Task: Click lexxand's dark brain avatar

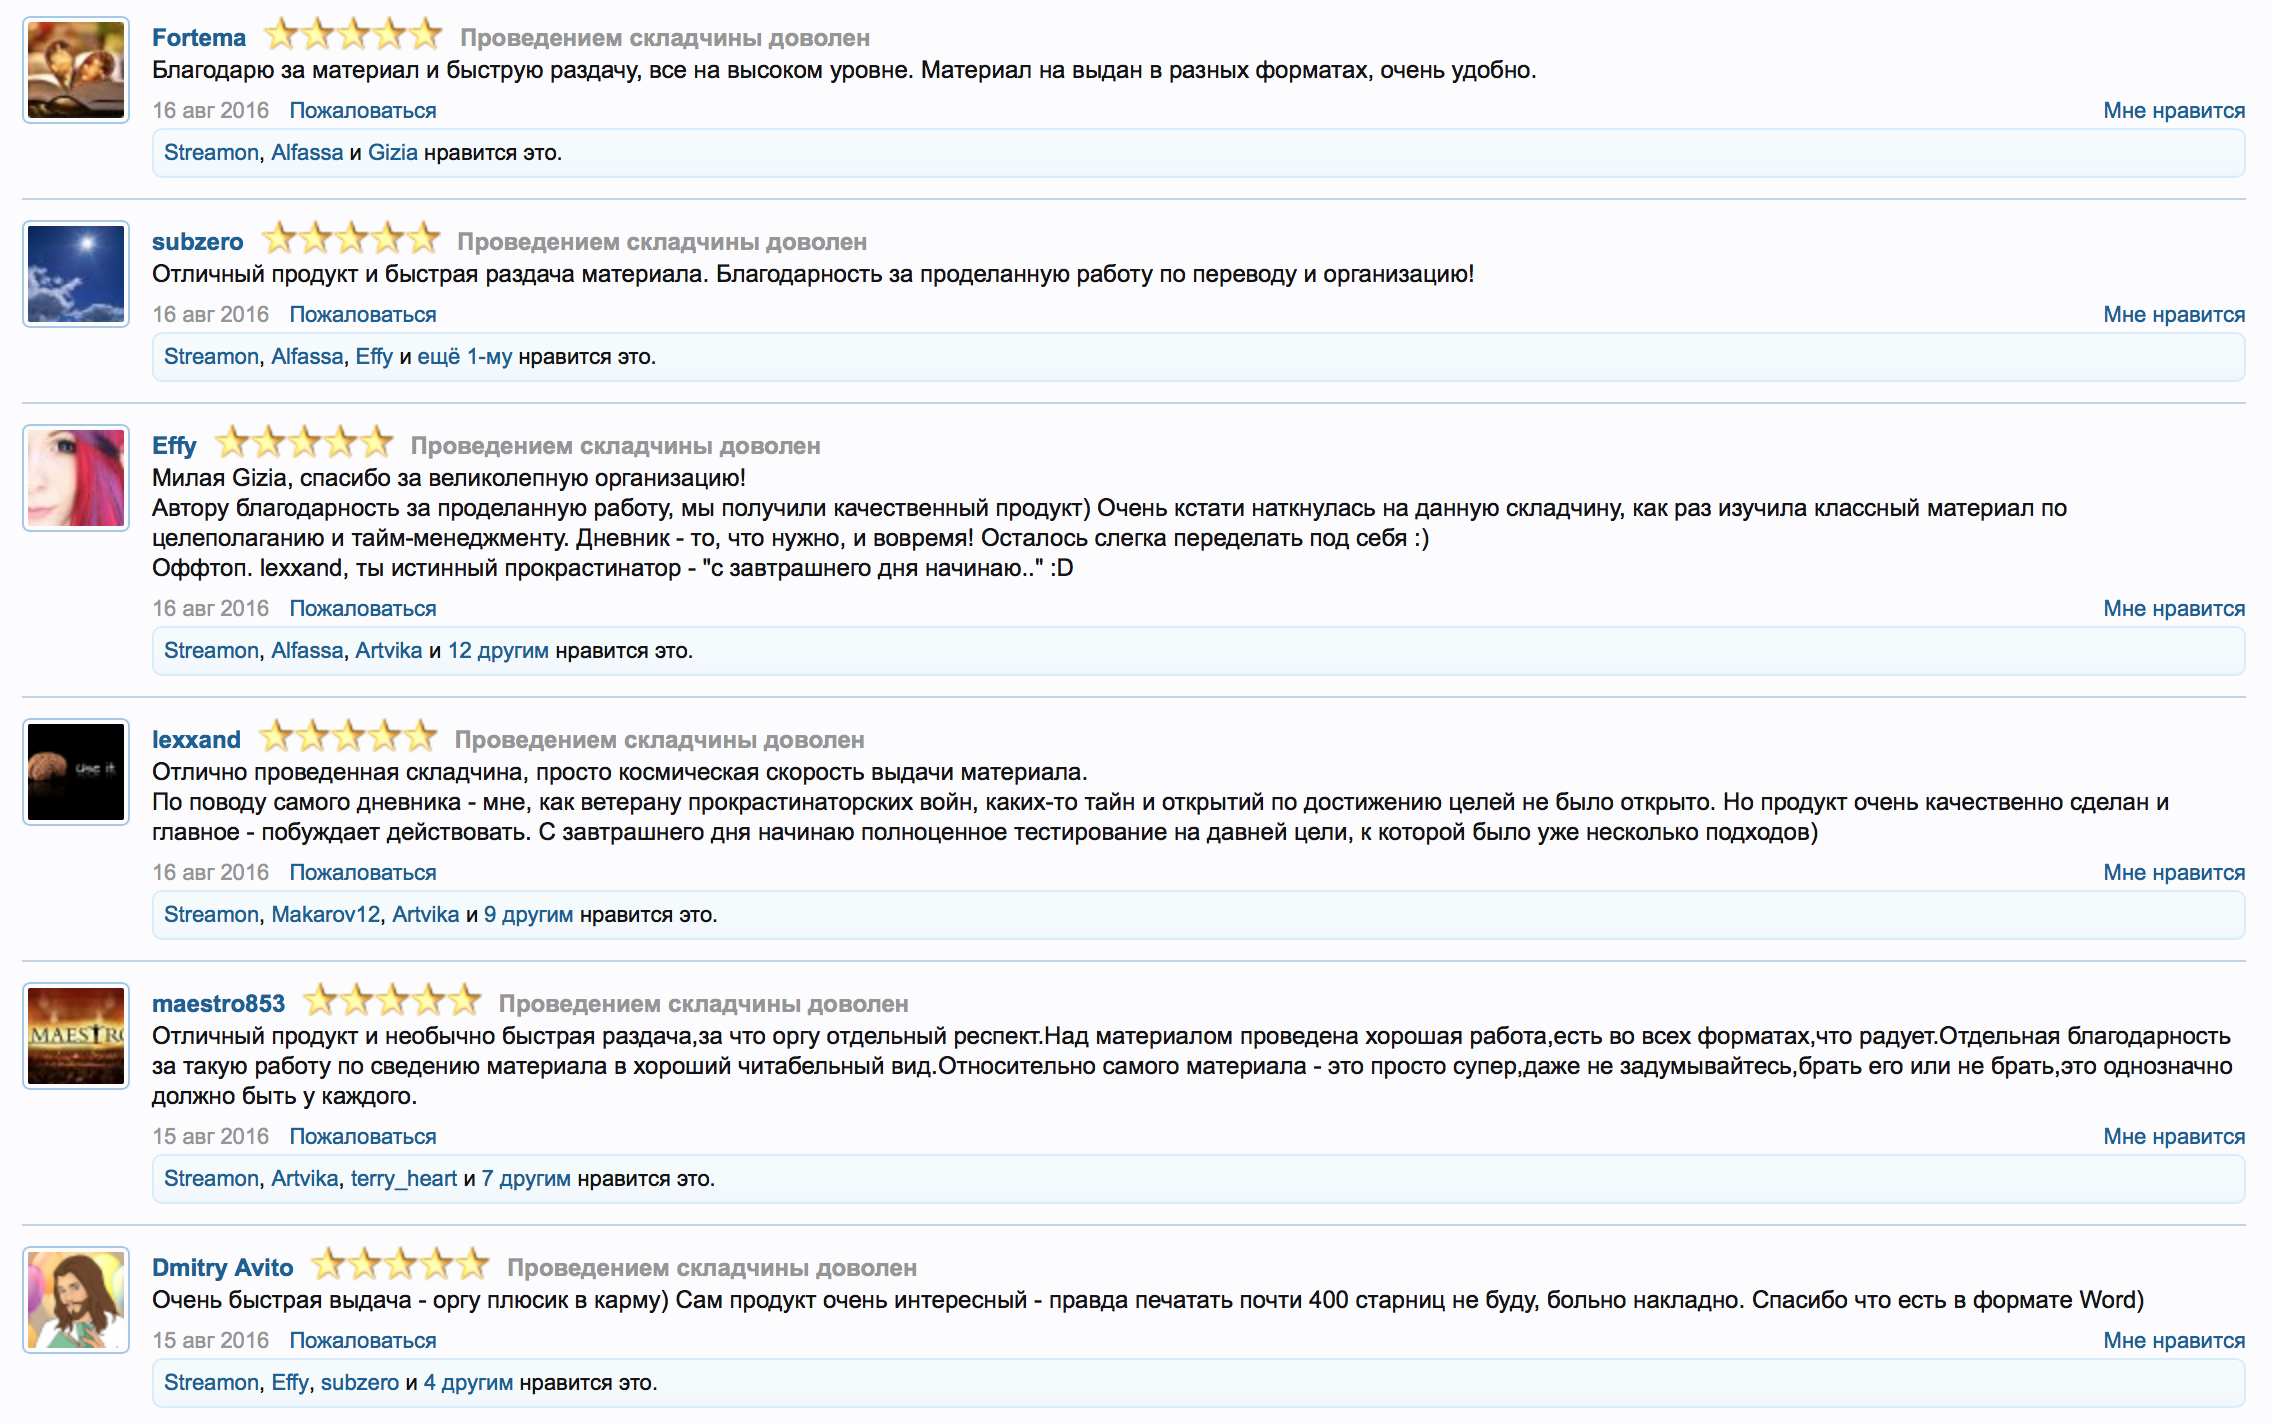Action: click(76, 772)
